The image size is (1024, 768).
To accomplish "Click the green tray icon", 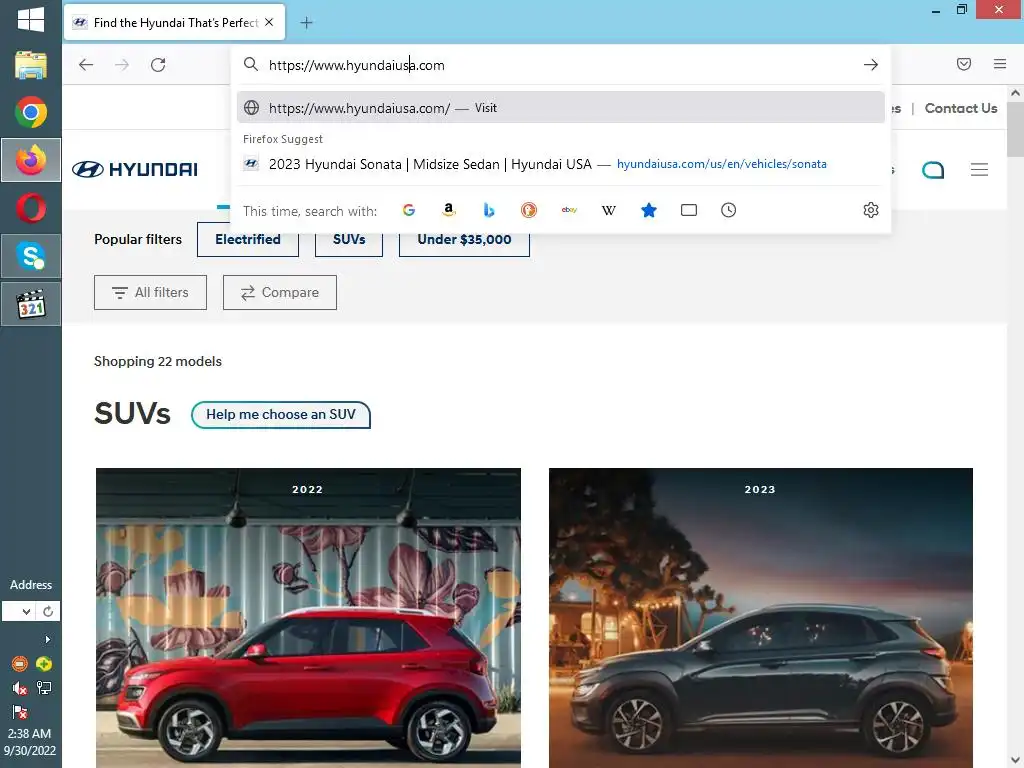I will coord(44,664).
